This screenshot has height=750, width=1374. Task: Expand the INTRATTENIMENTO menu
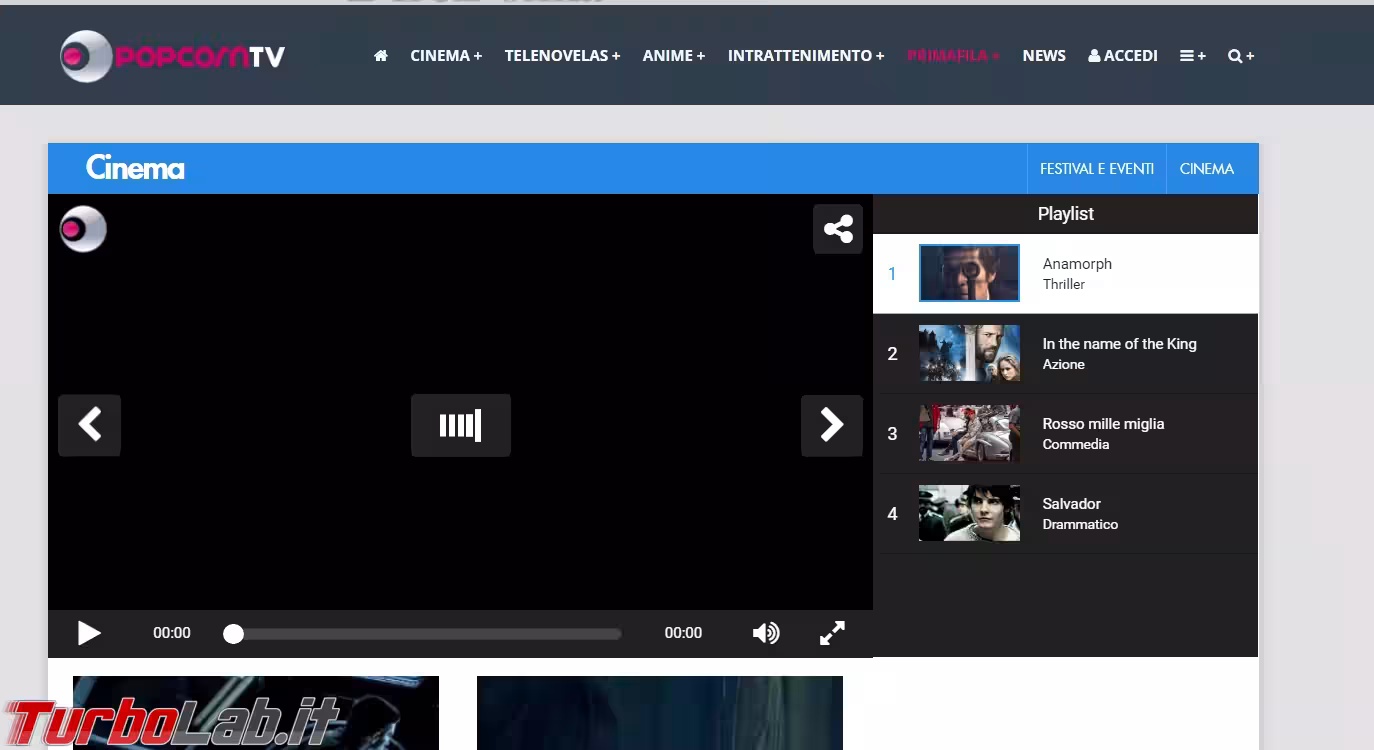[x=805, y=56]
